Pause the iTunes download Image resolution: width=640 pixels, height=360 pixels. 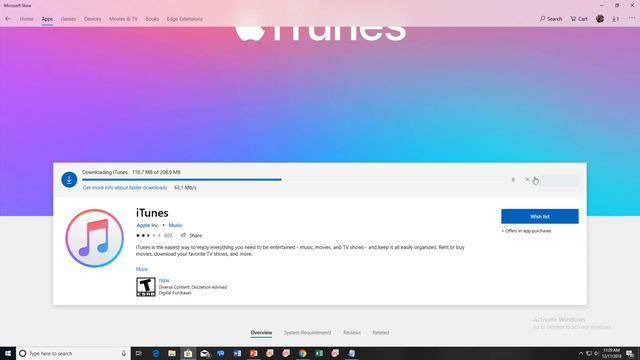tap(513, 180)
